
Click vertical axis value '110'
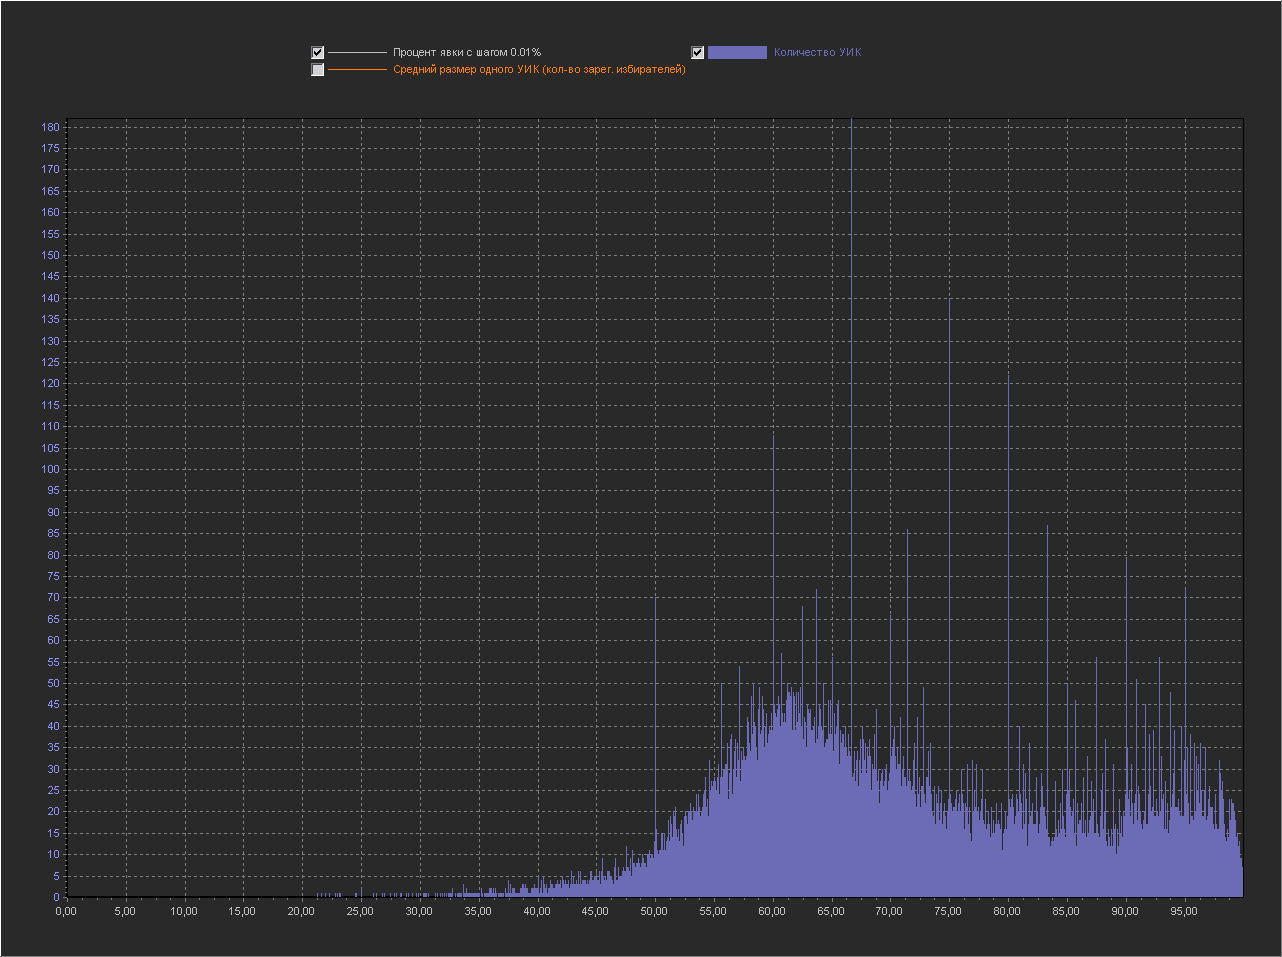click(x=51, y=426)
